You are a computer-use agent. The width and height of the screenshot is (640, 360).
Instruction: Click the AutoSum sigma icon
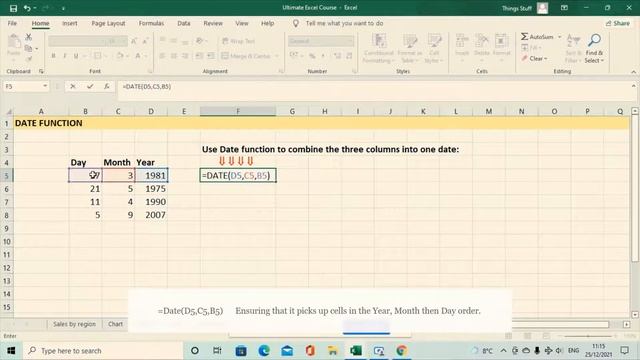click(x=524, y=37)
